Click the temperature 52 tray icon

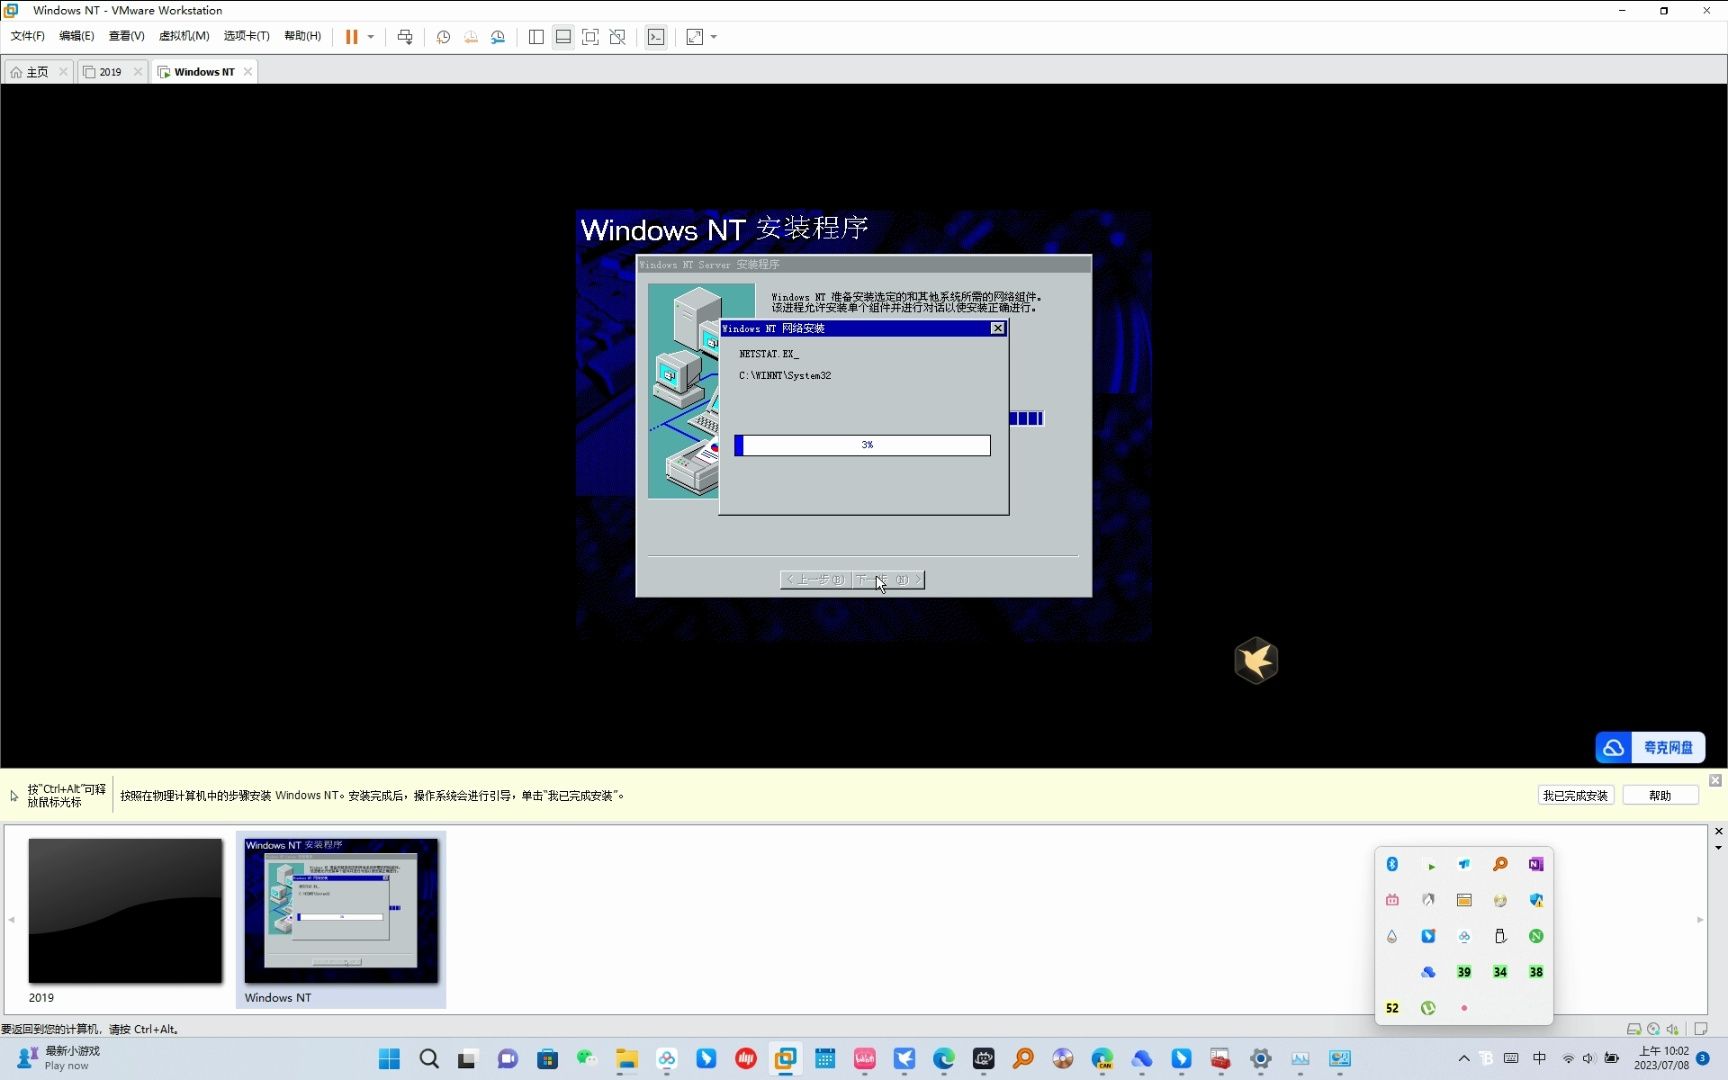point(1392,1008)
